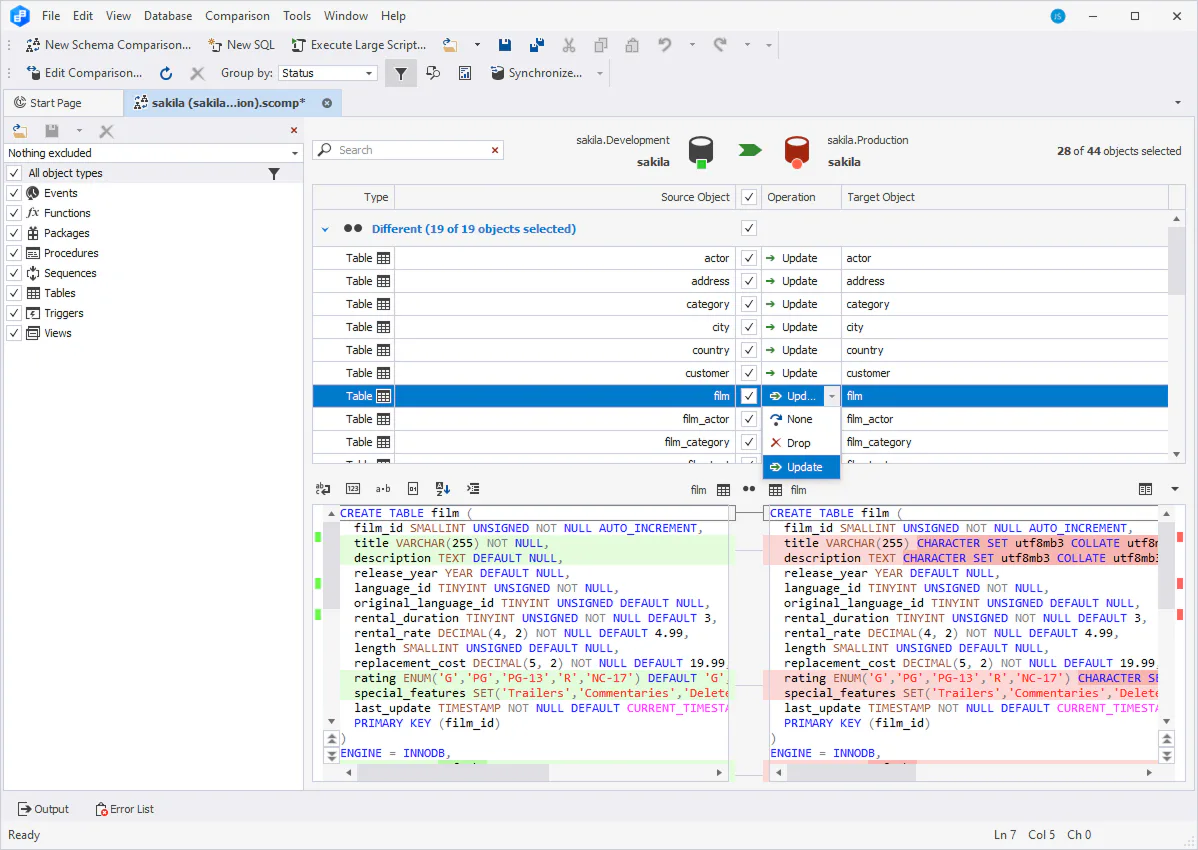Toggle the select-all checkbox in column header
The image size is (1198, 850).
tap(749, 197)
